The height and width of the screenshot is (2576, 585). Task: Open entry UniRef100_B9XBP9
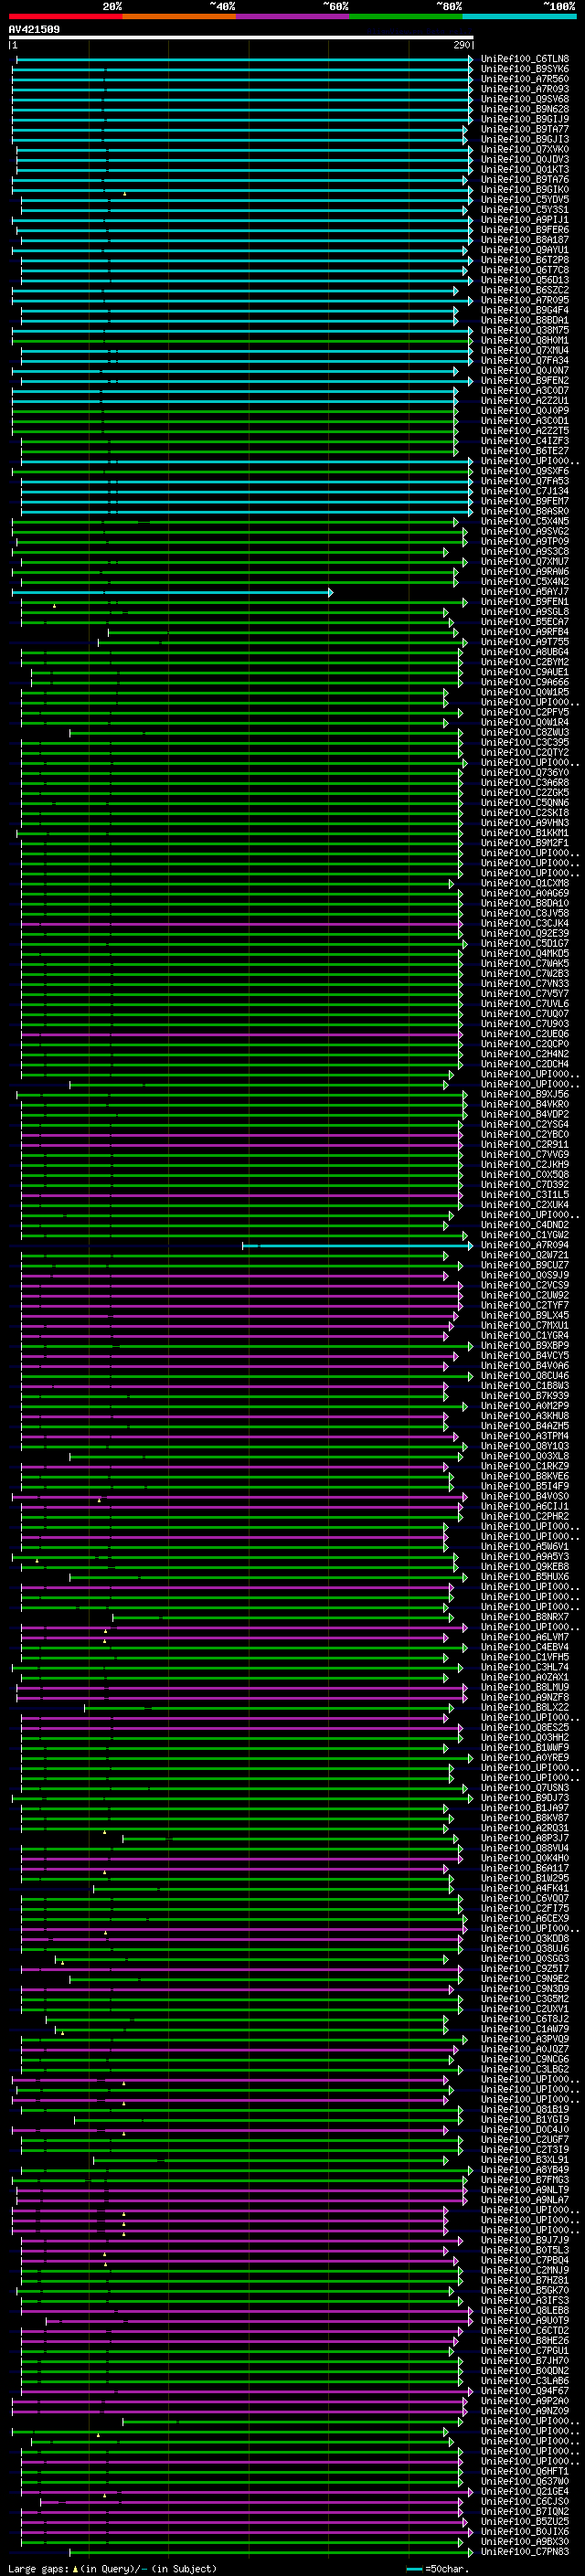point(524,1346)
